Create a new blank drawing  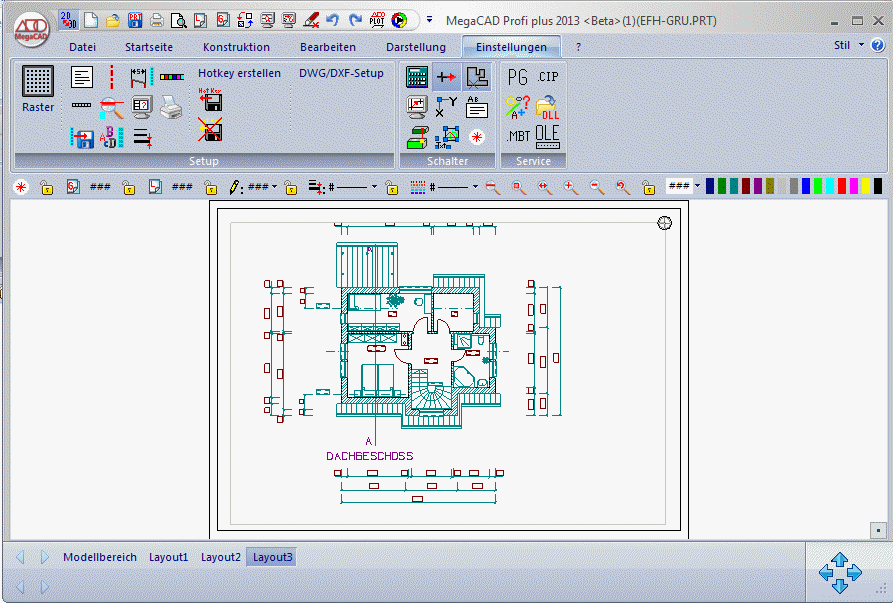[91, 20]
